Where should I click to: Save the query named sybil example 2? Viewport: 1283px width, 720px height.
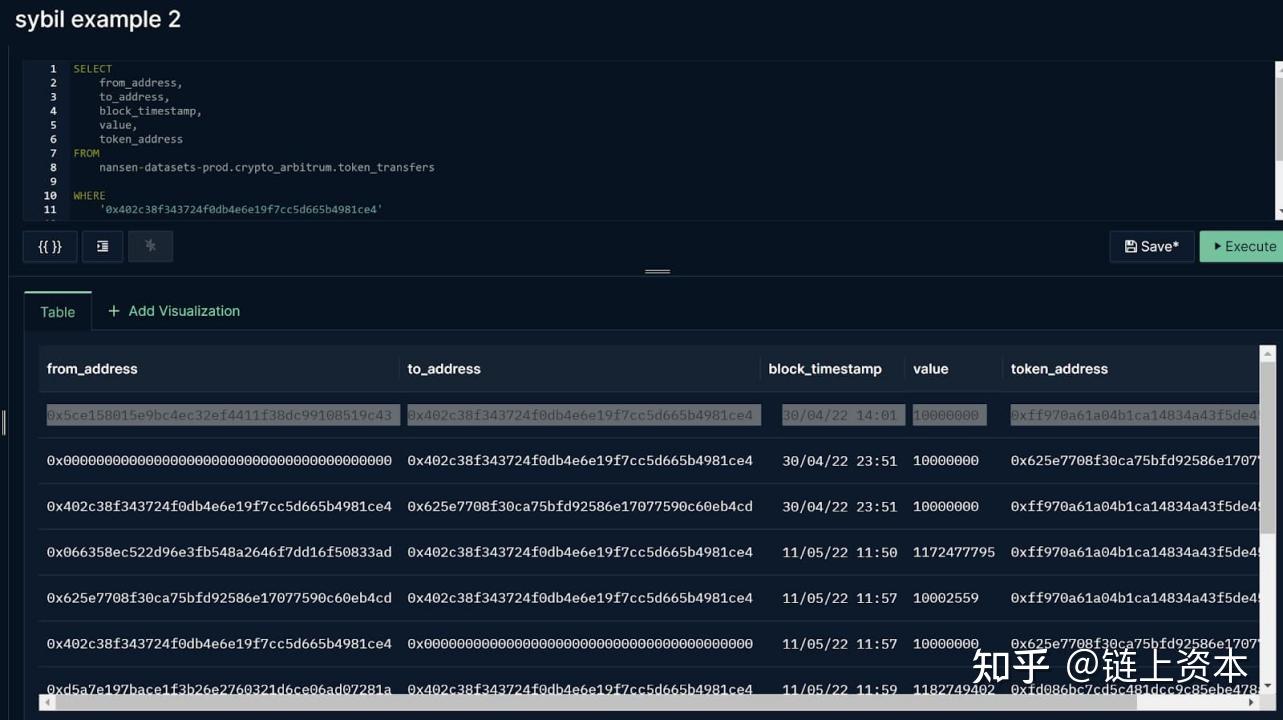coord(1152,246)
